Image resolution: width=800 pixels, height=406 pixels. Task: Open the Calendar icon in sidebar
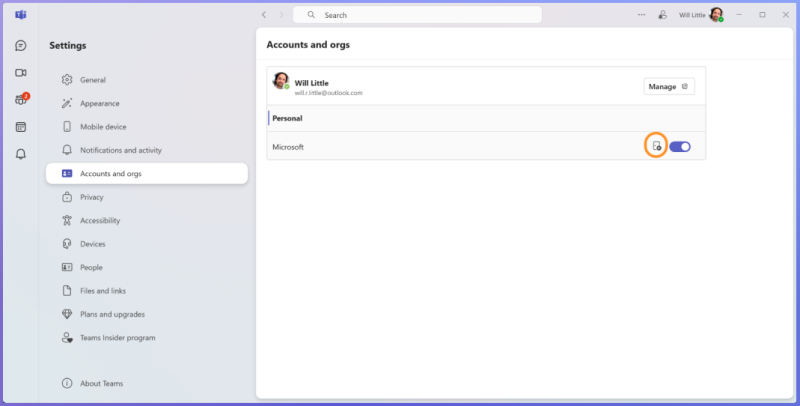tap(20, 127)
